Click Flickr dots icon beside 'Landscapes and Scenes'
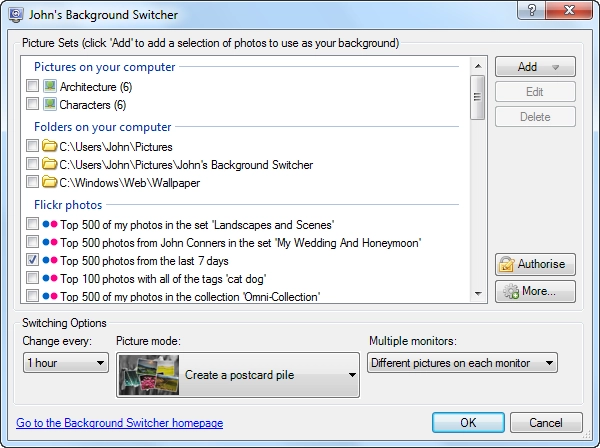The width and height of the screenshot is (600, 448). pos(50,224)
